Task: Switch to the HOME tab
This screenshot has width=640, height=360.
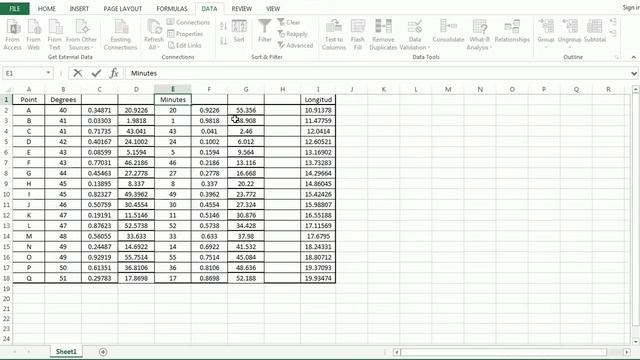Action: click(47, 9)
